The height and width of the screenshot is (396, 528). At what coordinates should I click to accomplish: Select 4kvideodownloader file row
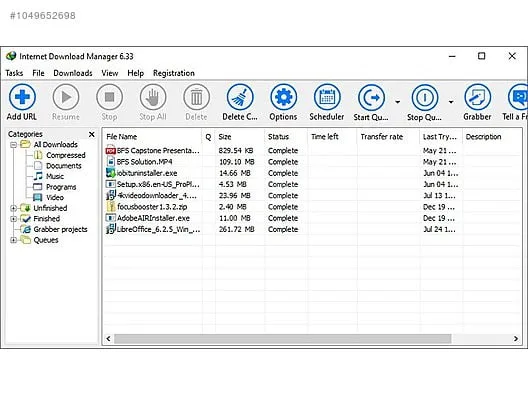[x=312, y=196]
